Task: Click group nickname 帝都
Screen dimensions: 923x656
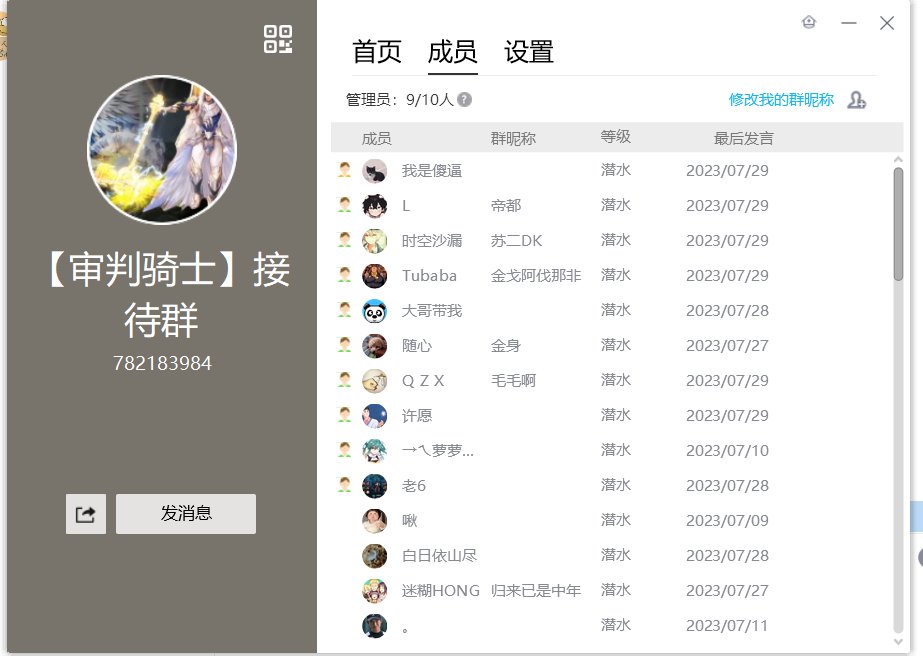Action: 506,206
